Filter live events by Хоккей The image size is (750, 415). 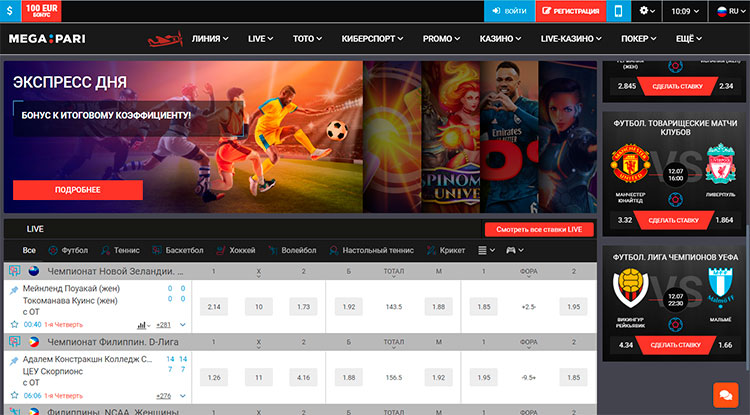pos(235,250)
